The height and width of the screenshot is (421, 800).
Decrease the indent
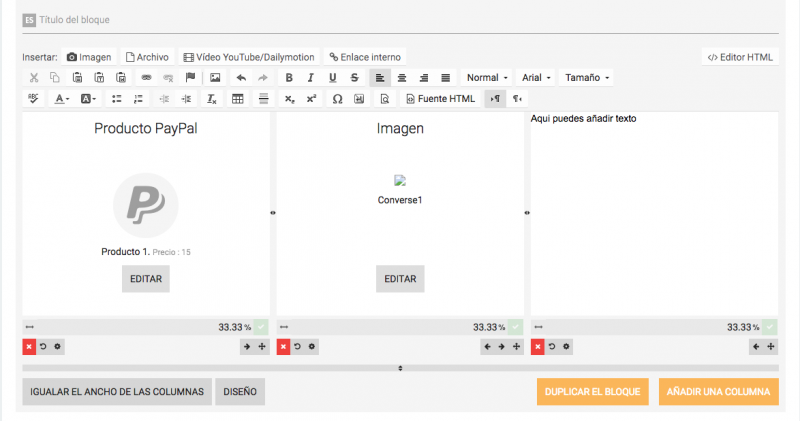(164, 99)
